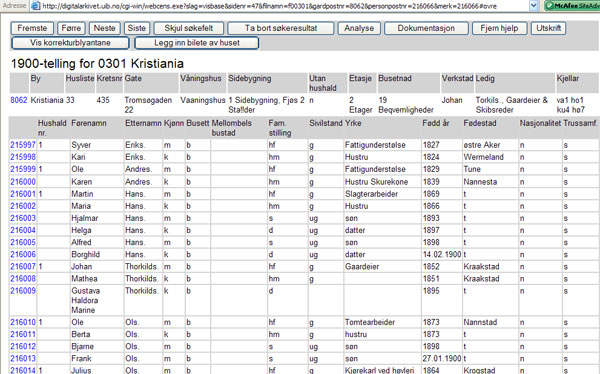600x374 pixels.
Task: Click the Førre button
Action: click(x=71, y=28)
